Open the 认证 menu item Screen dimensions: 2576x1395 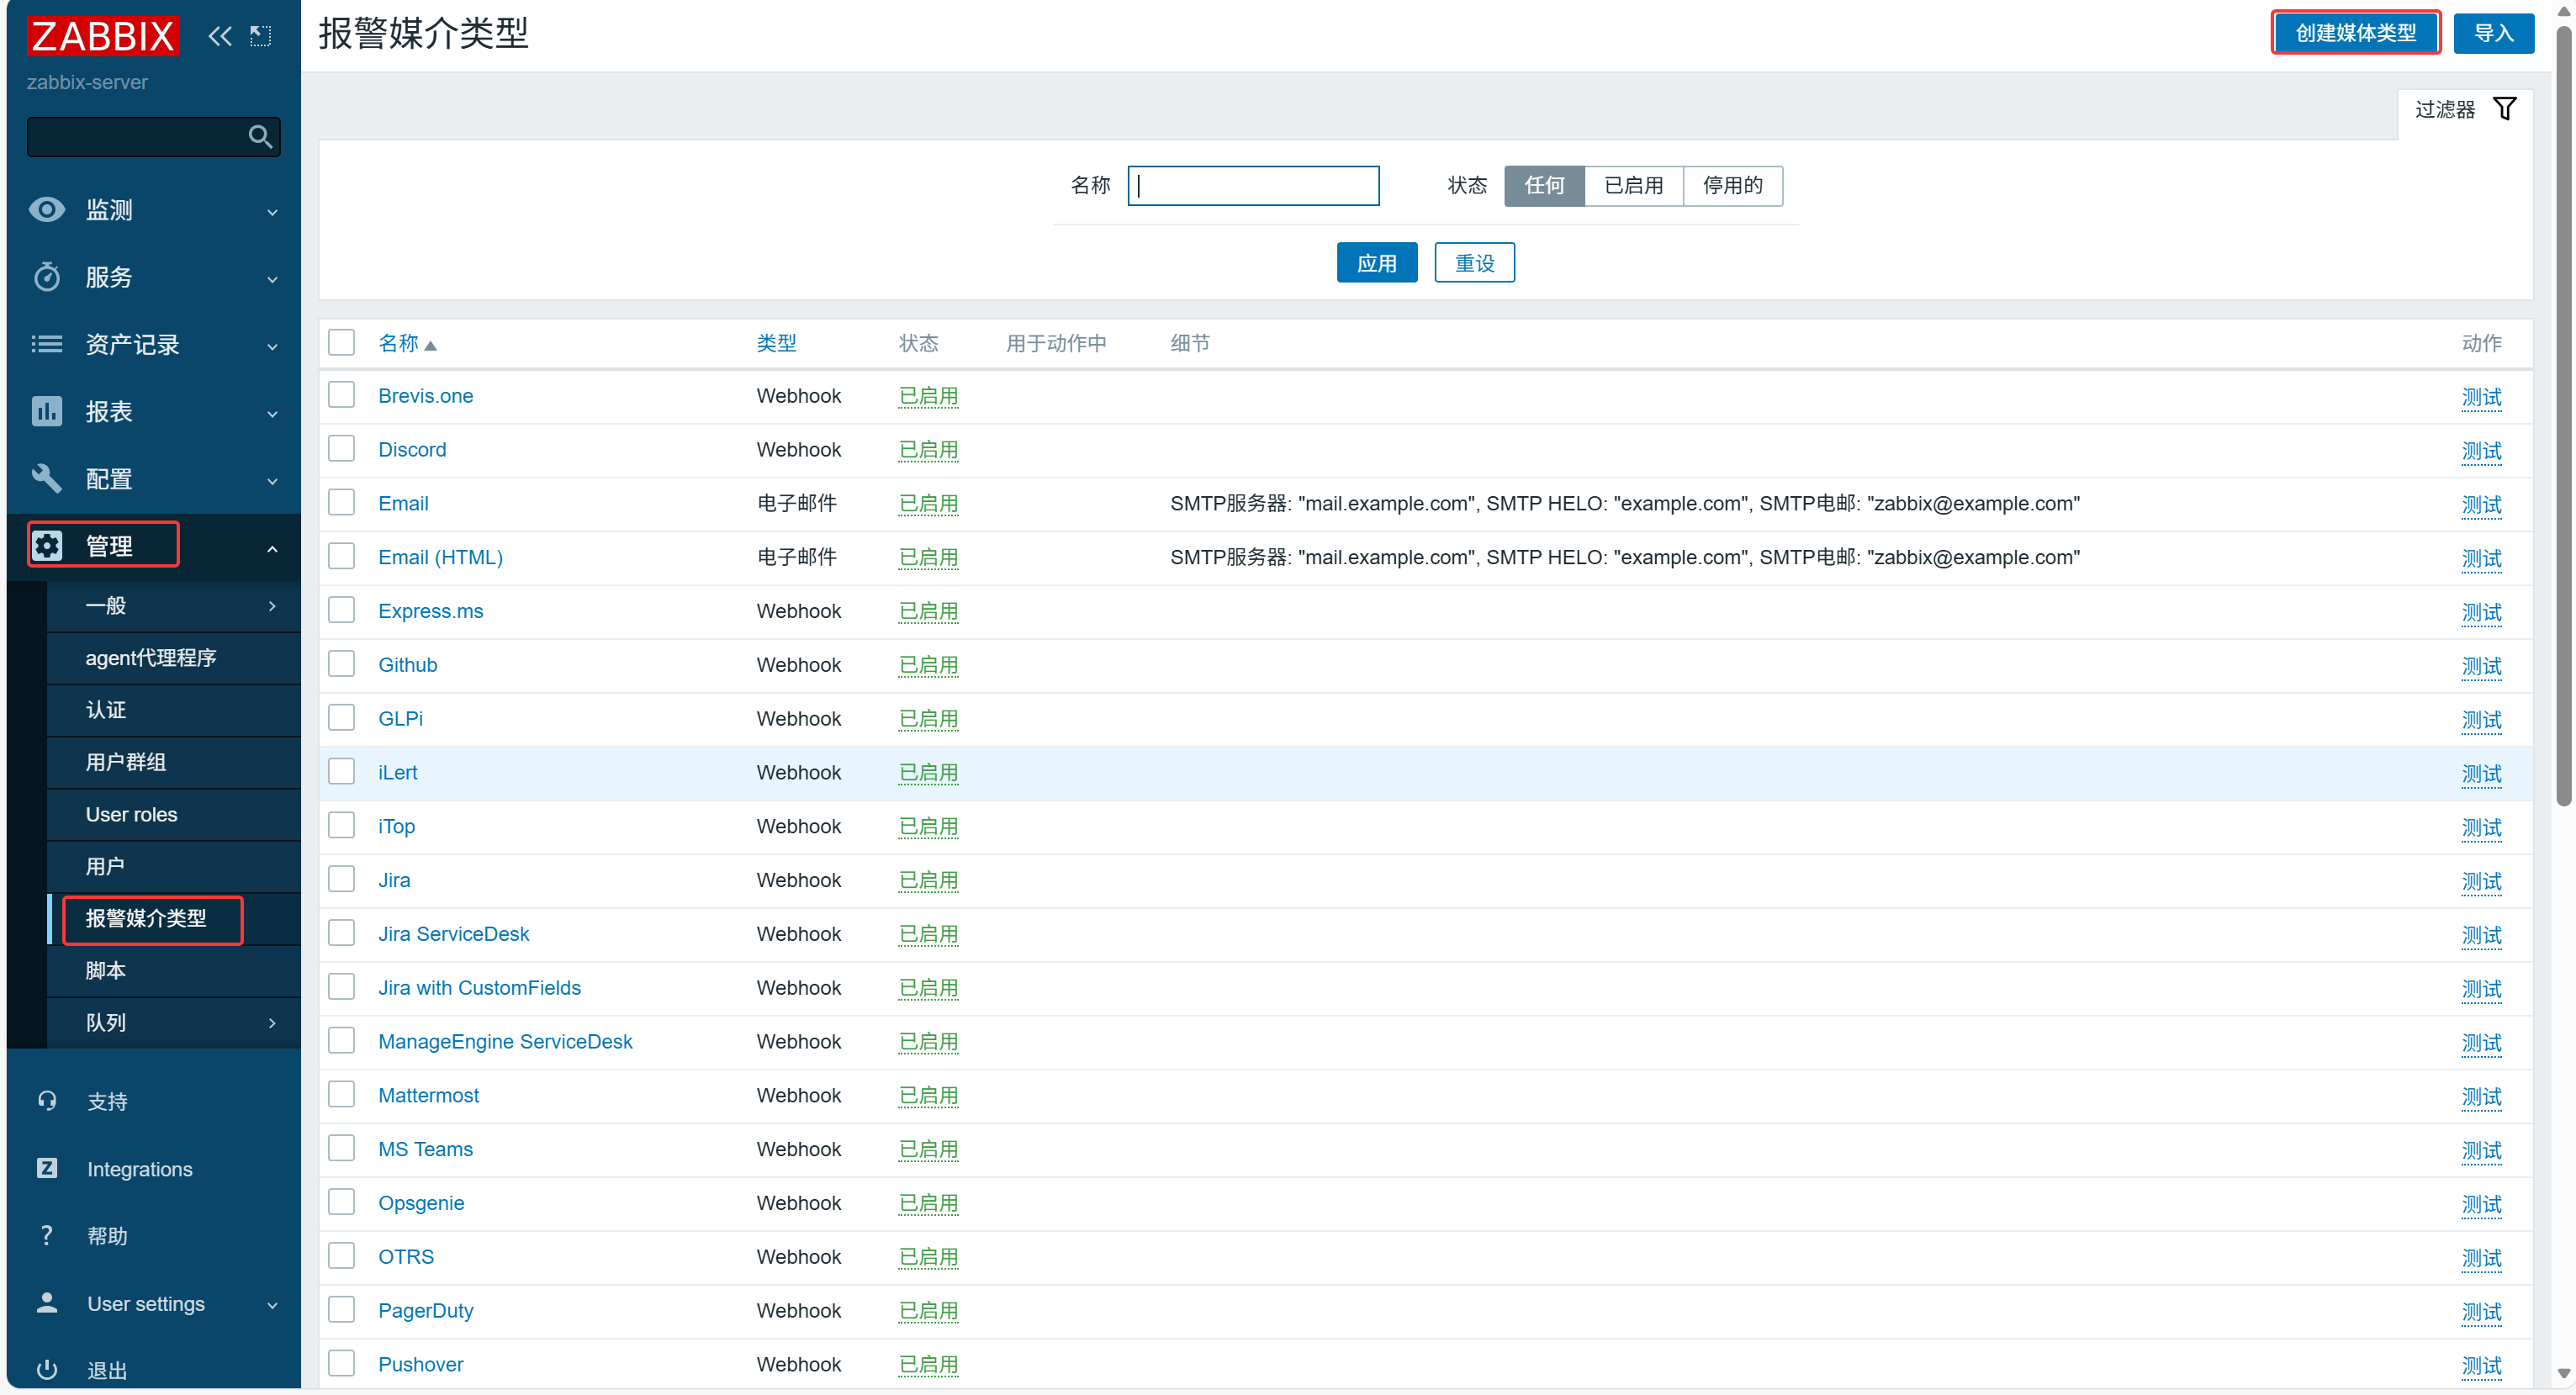click(x=174, y=709)
